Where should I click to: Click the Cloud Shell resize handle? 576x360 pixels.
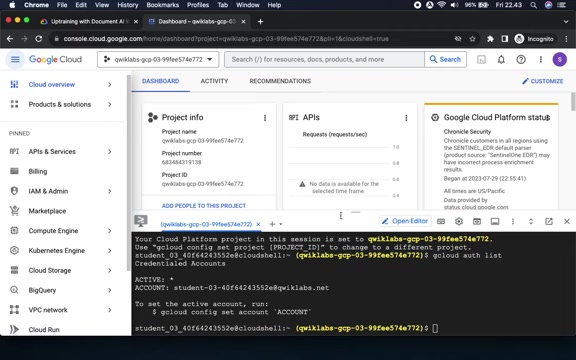[x=355, y=212]
